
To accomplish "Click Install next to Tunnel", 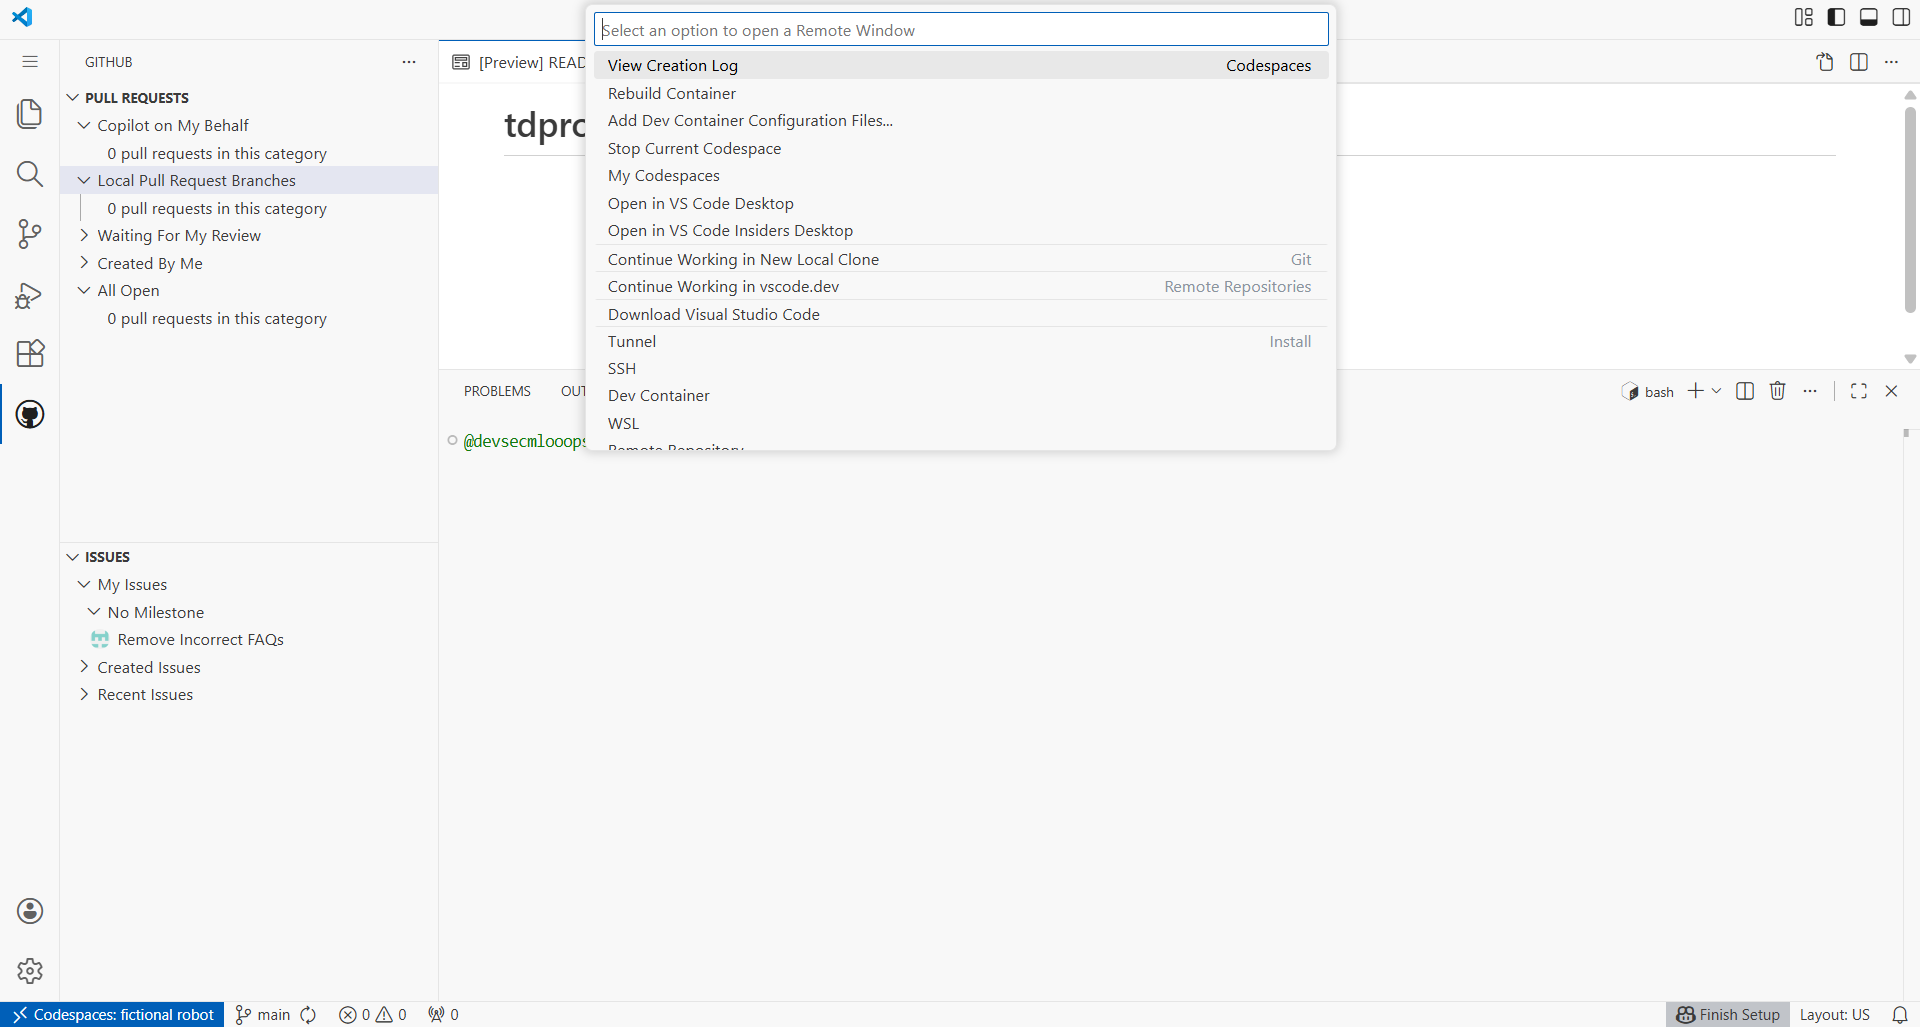I will 1289,341.
